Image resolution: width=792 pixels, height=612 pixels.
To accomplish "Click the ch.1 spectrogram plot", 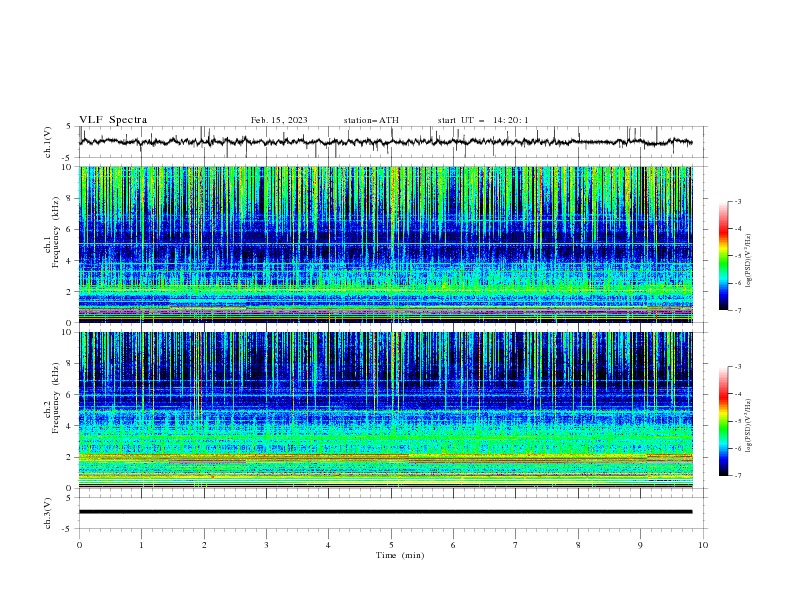I will [386, 244].
